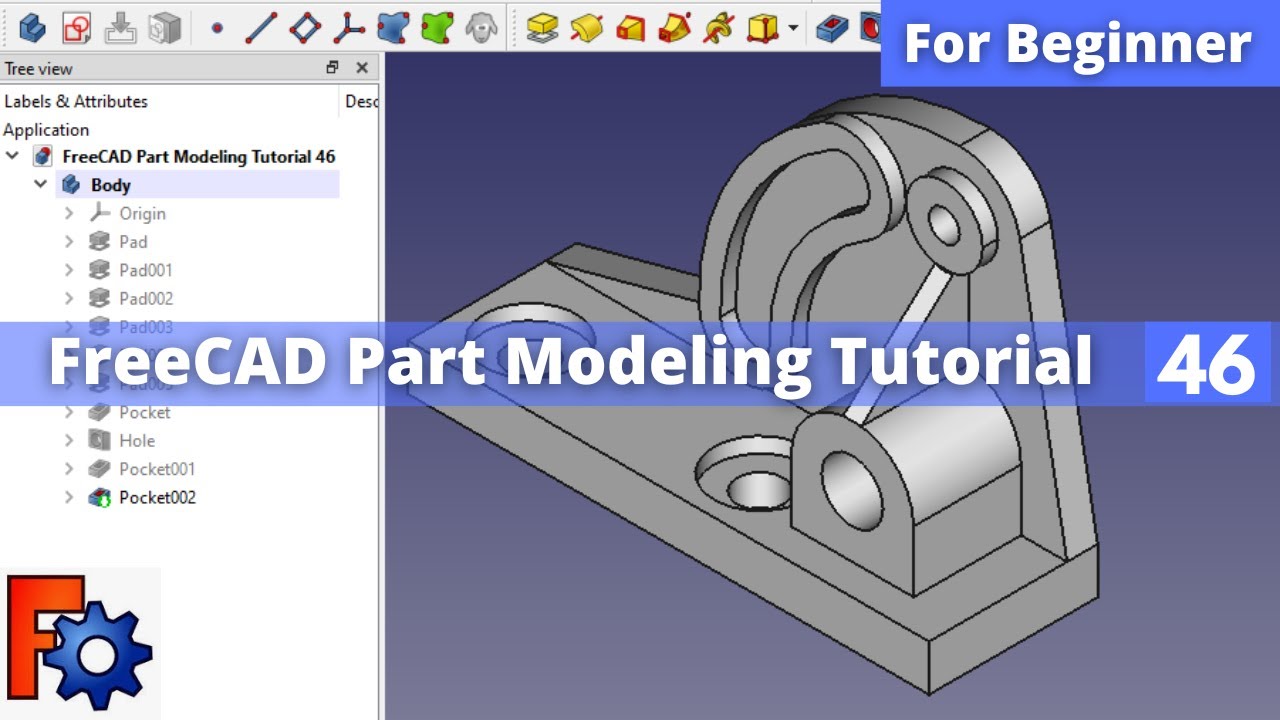Click the grayed Validate Sketch cube icon
This screenshot has height=720, width=1280.
coord(164,27)
